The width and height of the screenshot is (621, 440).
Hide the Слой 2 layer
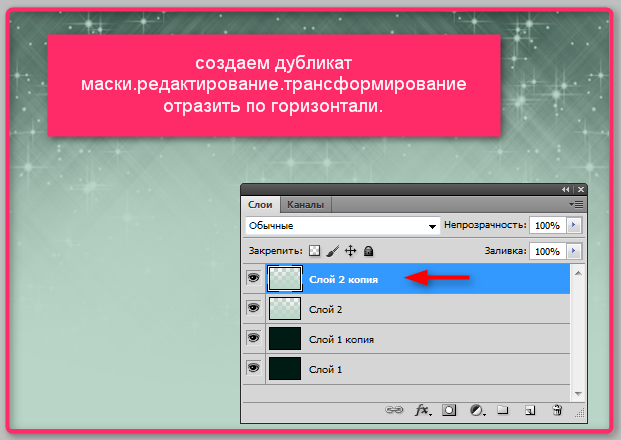(x=253, y=308)
